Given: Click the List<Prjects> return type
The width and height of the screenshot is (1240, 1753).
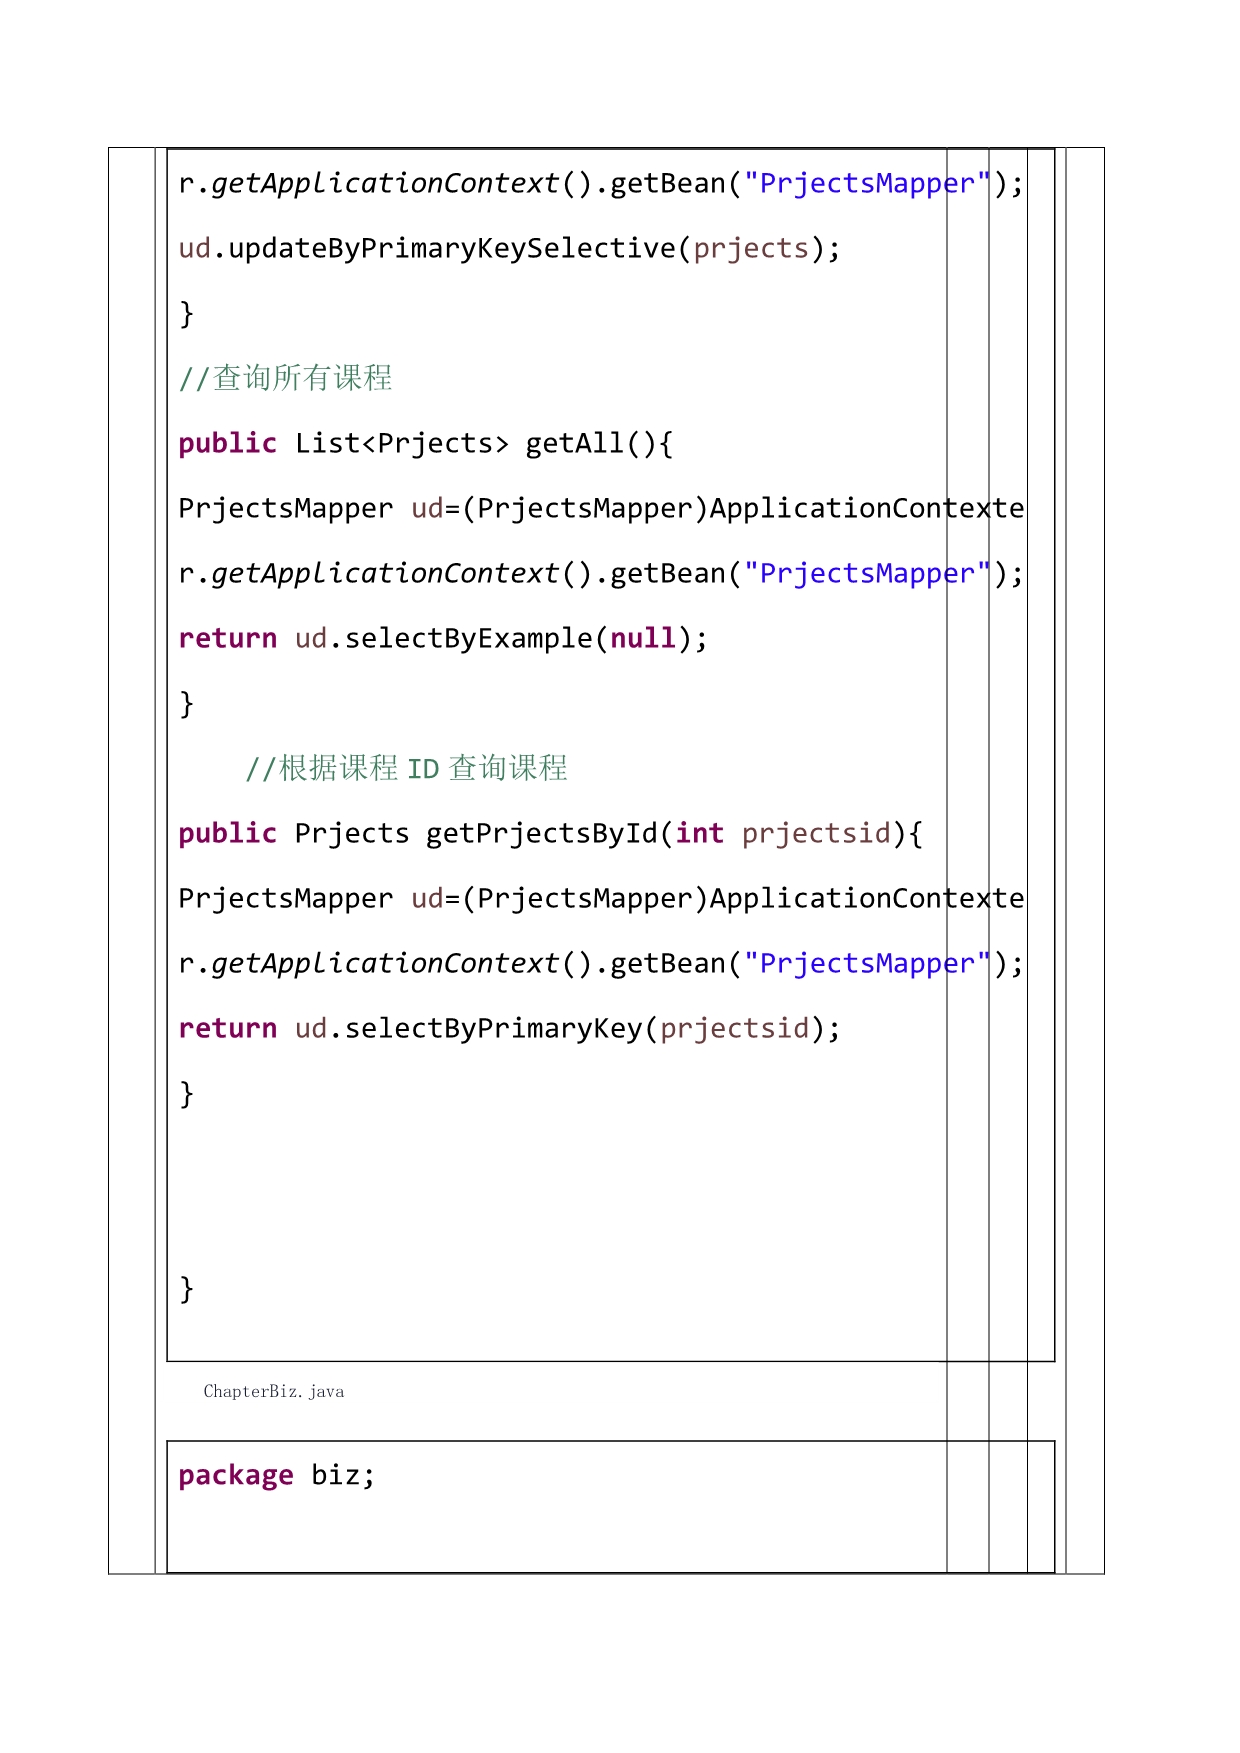Looking at the screenshot, I should tap(401, 444).
